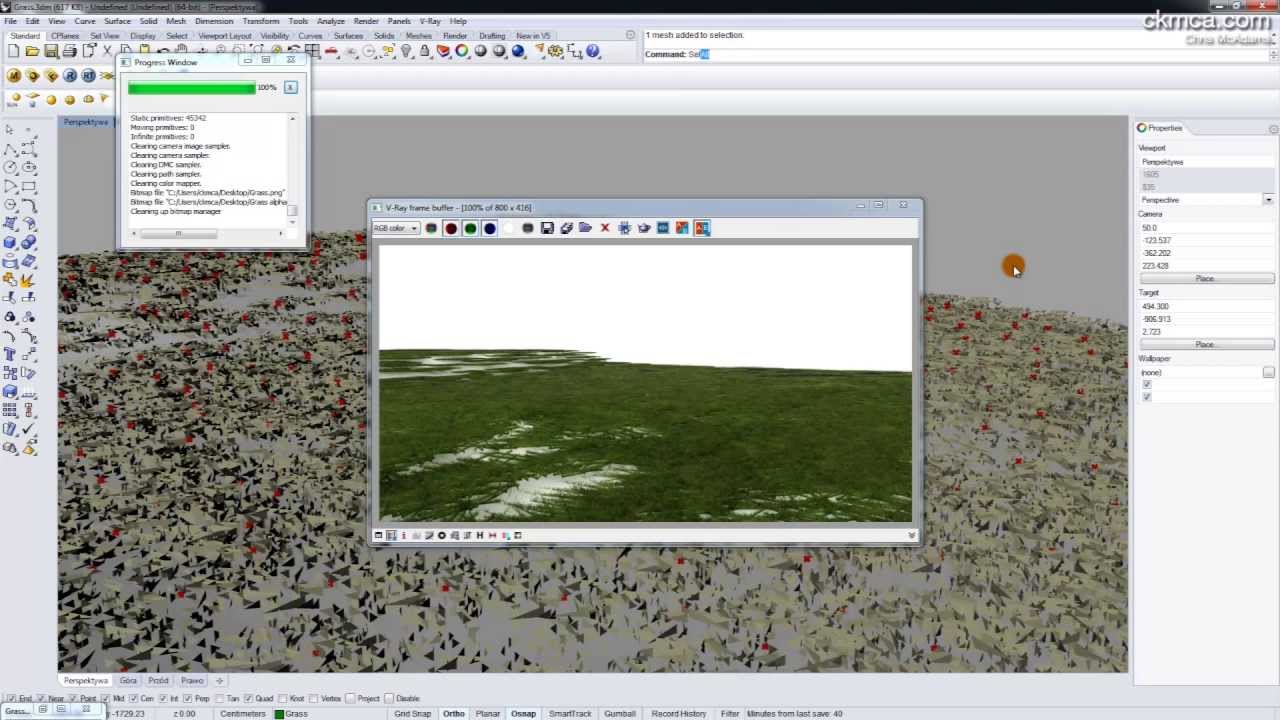1280x720 pixels.
Task: Switch to the CPlanes toolbar tab
Action: 65,36
